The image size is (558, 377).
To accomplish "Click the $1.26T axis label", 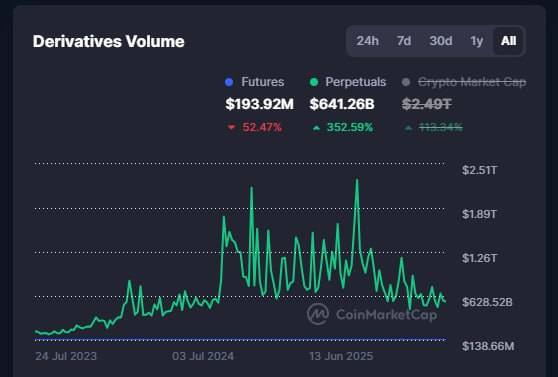I will point(479,258).
